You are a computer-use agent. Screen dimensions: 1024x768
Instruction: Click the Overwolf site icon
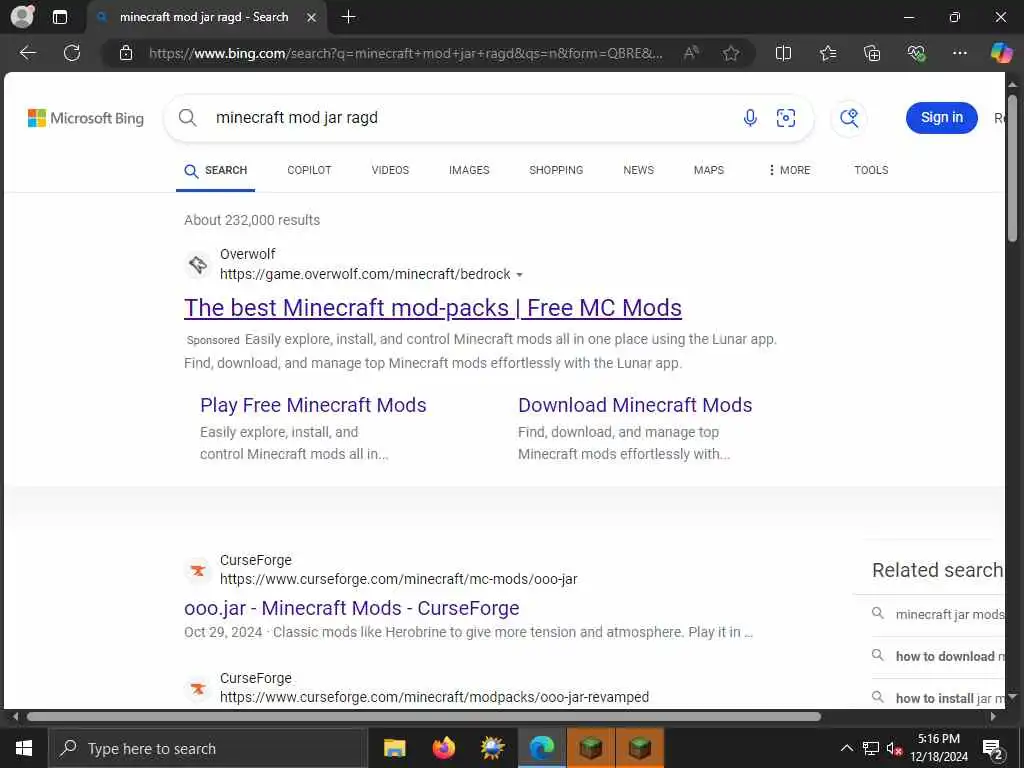point(198,264)
